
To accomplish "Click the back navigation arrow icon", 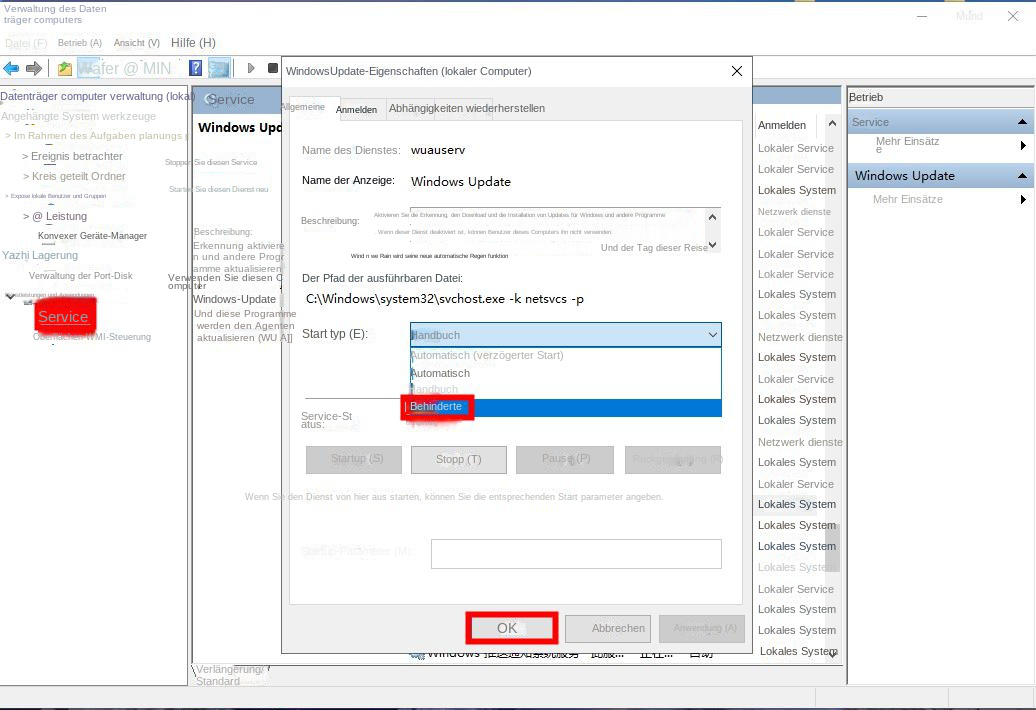I will point(10,67).
